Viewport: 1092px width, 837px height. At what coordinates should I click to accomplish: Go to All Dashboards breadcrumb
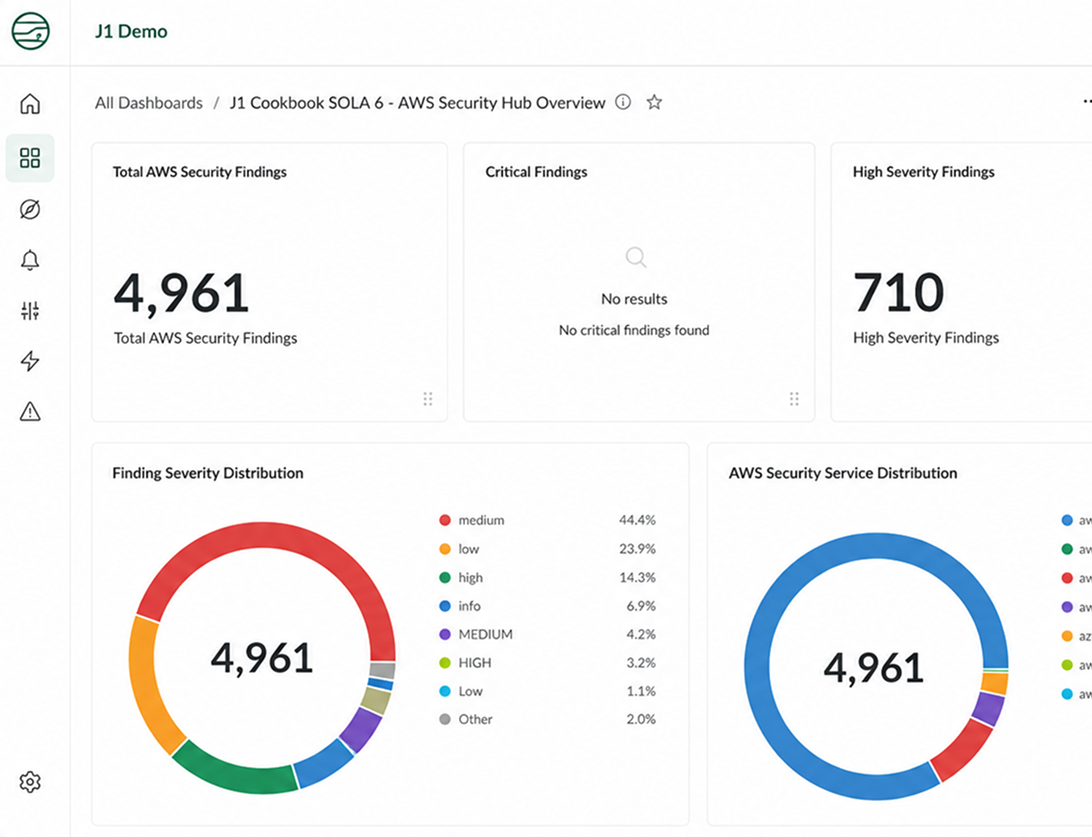click(149, 103)
